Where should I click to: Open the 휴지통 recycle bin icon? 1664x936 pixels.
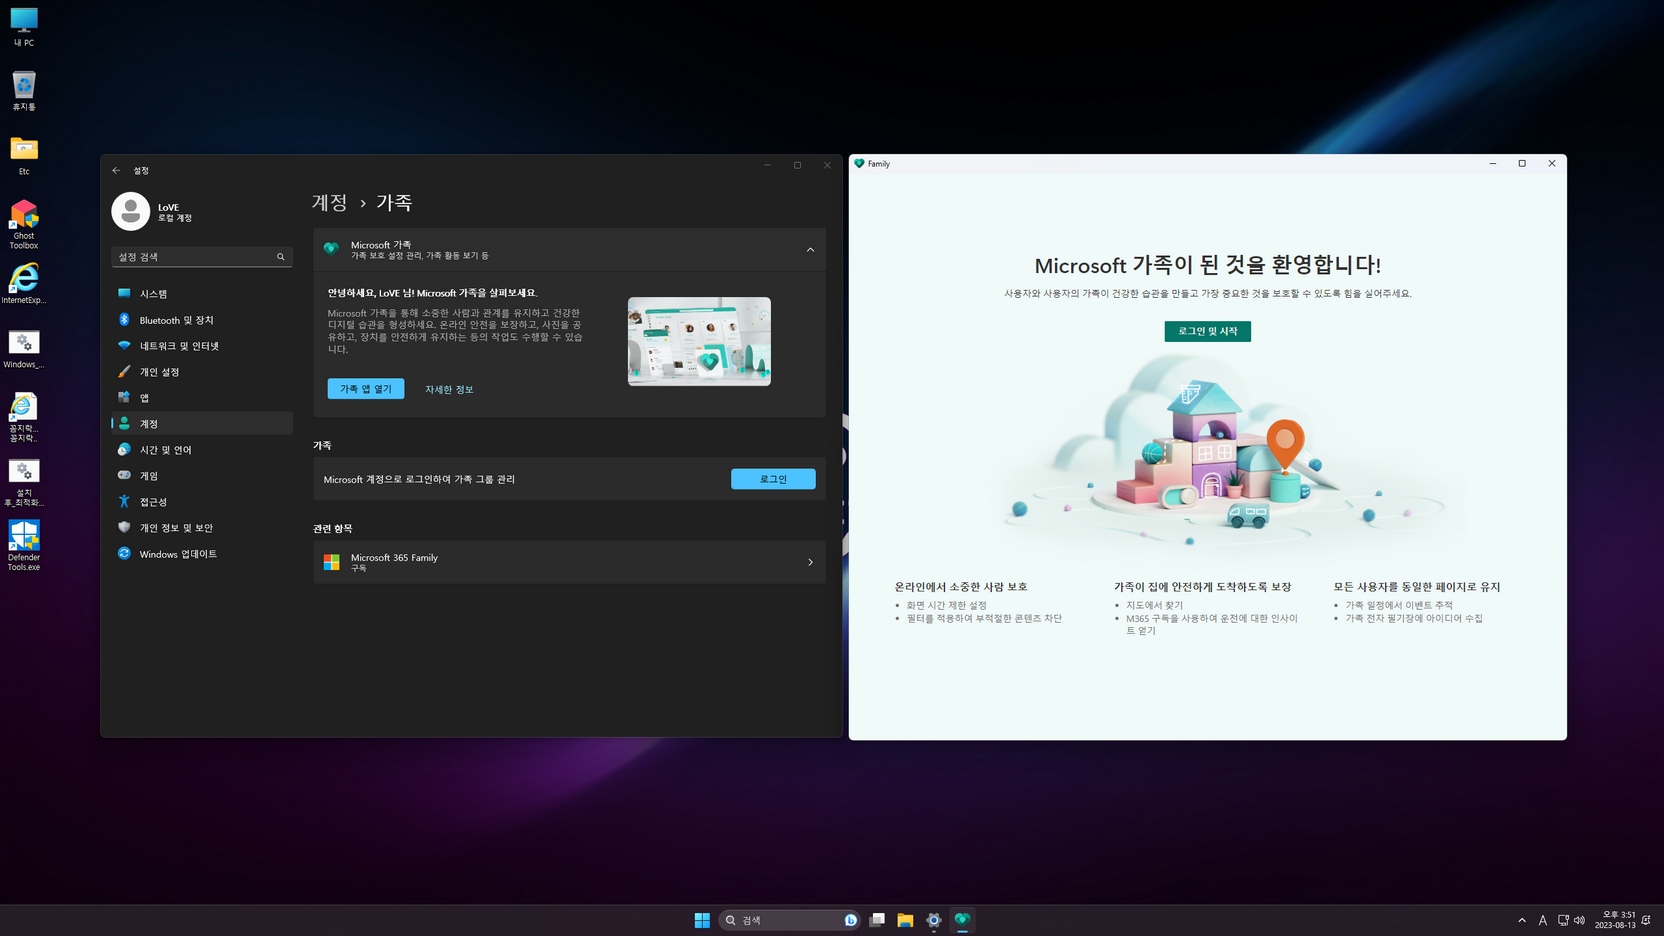pos(24,90)
